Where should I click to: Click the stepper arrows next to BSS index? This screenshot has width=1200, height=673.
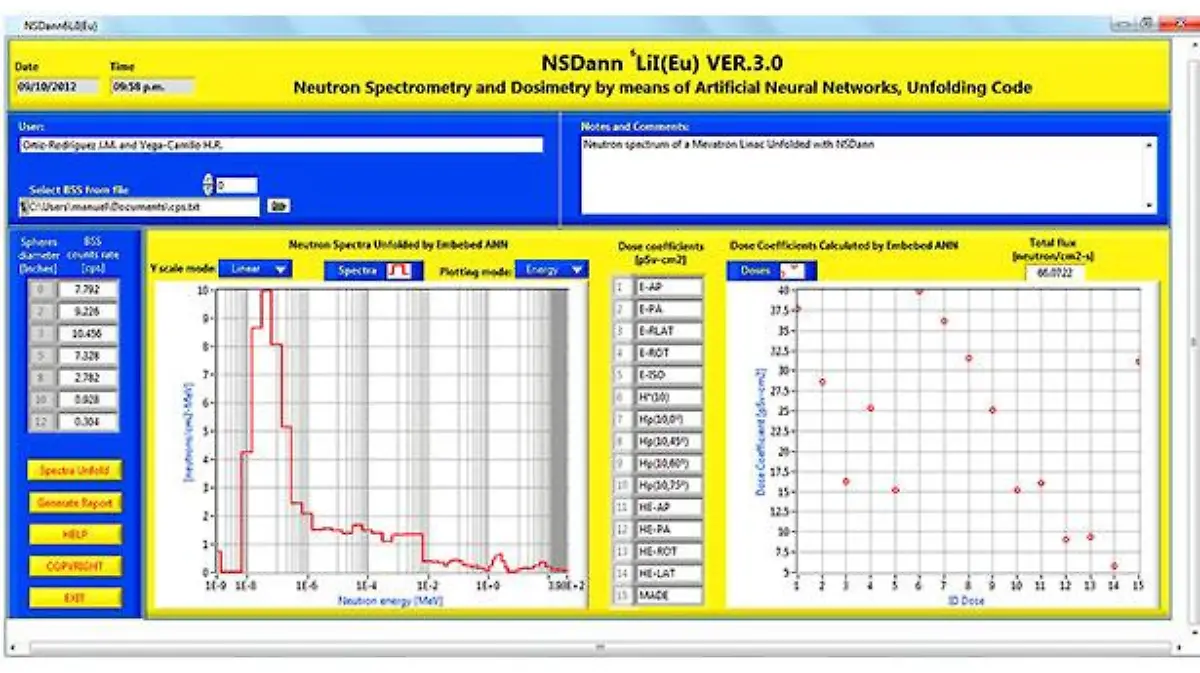(208, 185)
